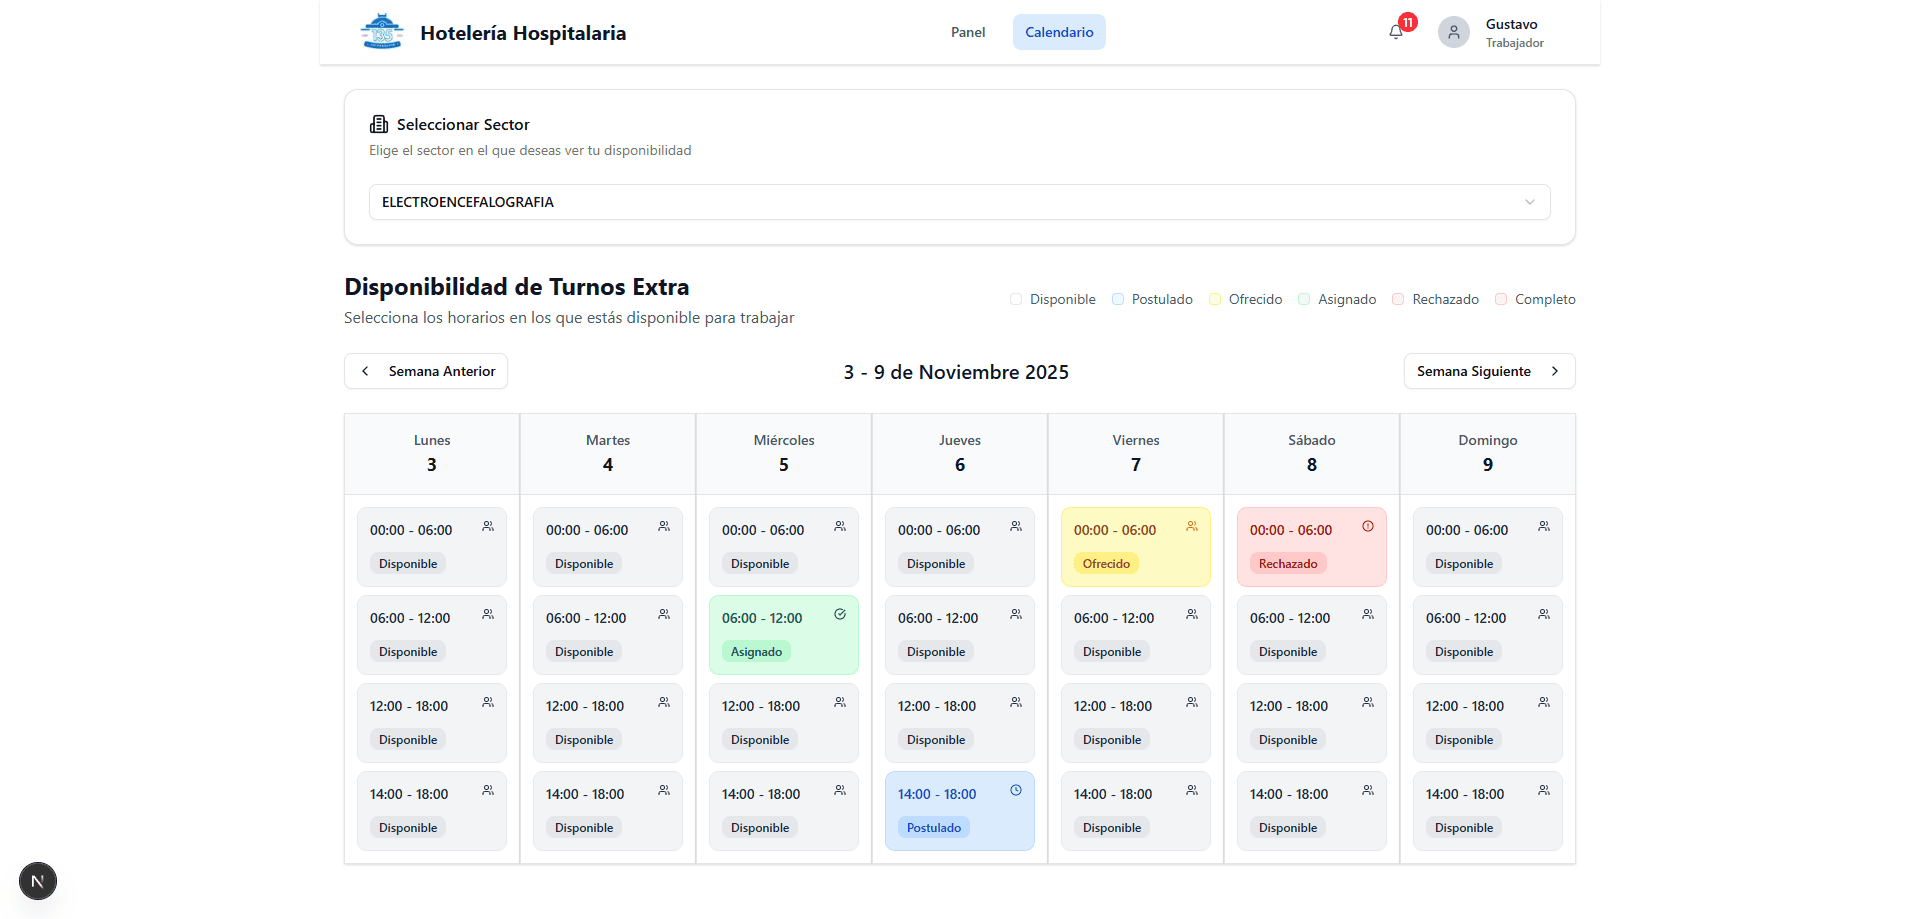Select the Domingo 12:00 - 18:00 Disponible slot
Image resolution: width=1920 pixels, height=919 pixels.
[1487, 722]
